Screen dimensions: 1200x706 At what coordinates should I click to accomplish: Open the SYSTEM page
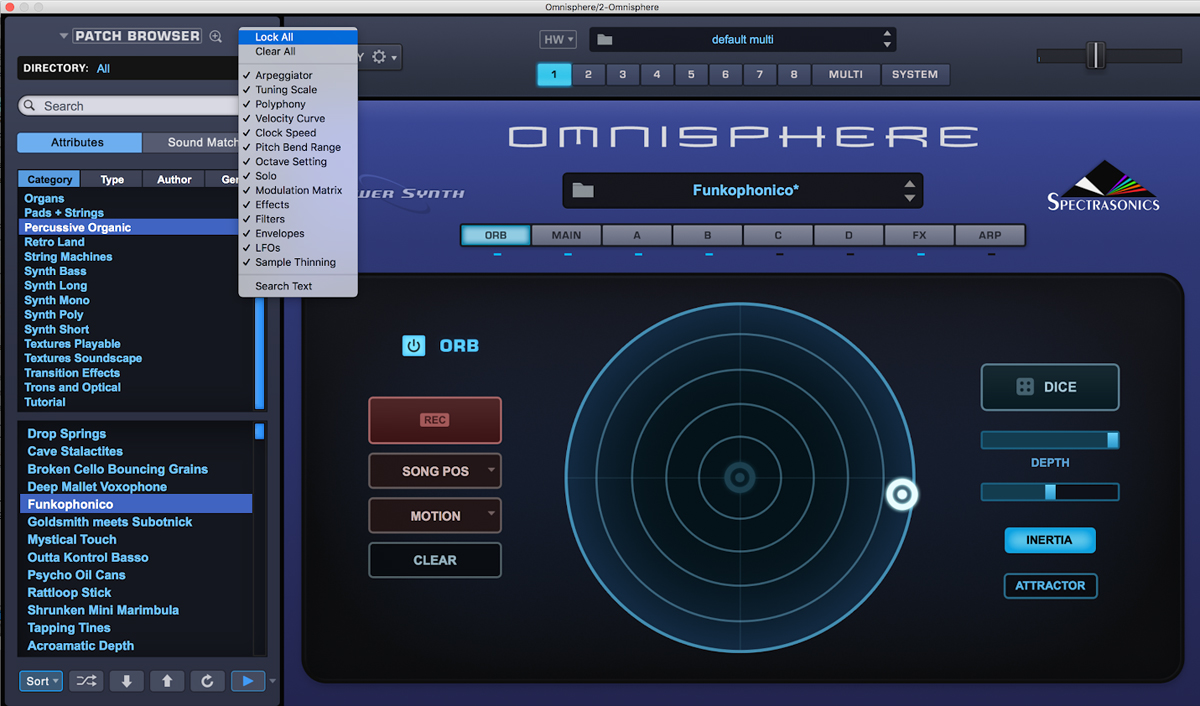[915, 74]
